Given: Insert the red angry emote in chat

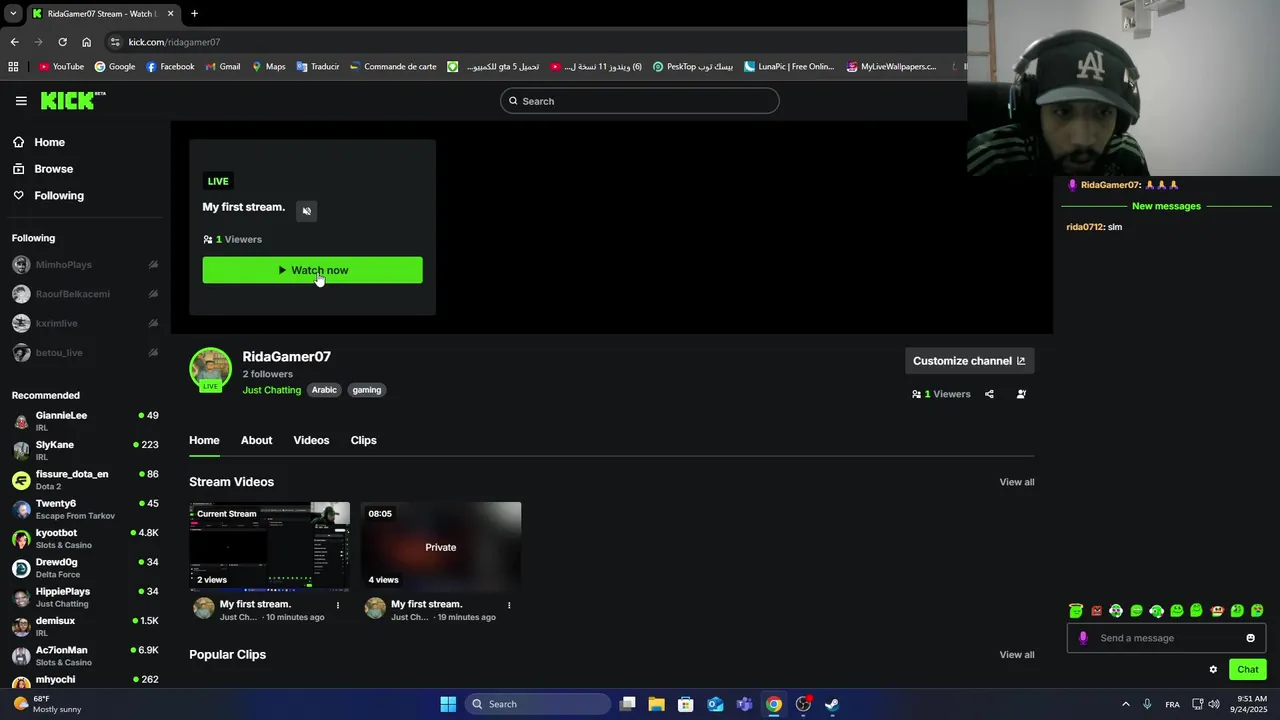Looking at the screenshot, I should [x=1096, y=611].
